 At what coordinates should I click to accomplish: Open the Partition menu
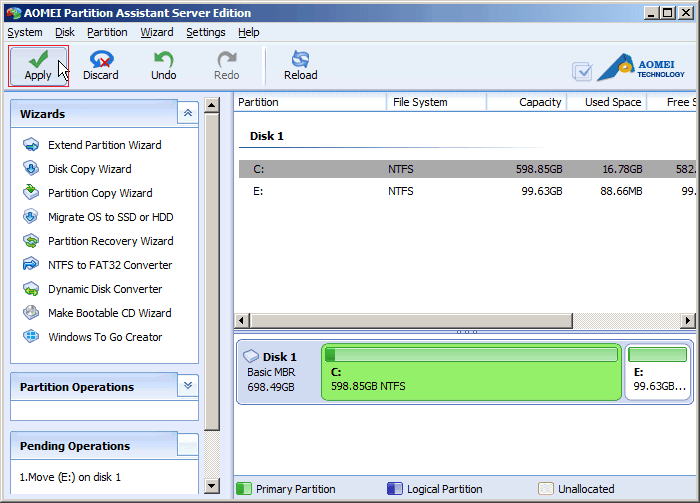pos(107,33)
